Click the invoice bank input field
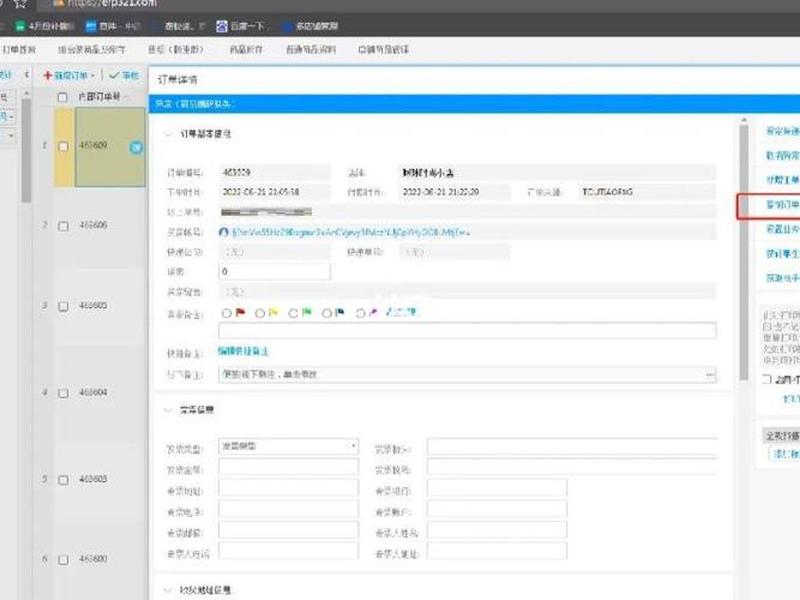Screen dimensions: 800x600 point(497,488)
